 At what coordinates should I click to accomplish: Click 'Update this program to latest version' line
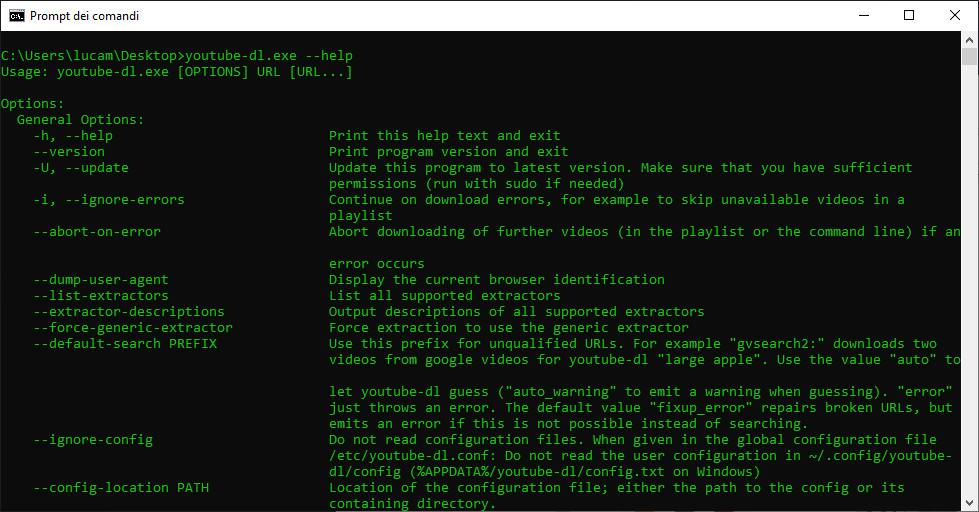point(621,167)
